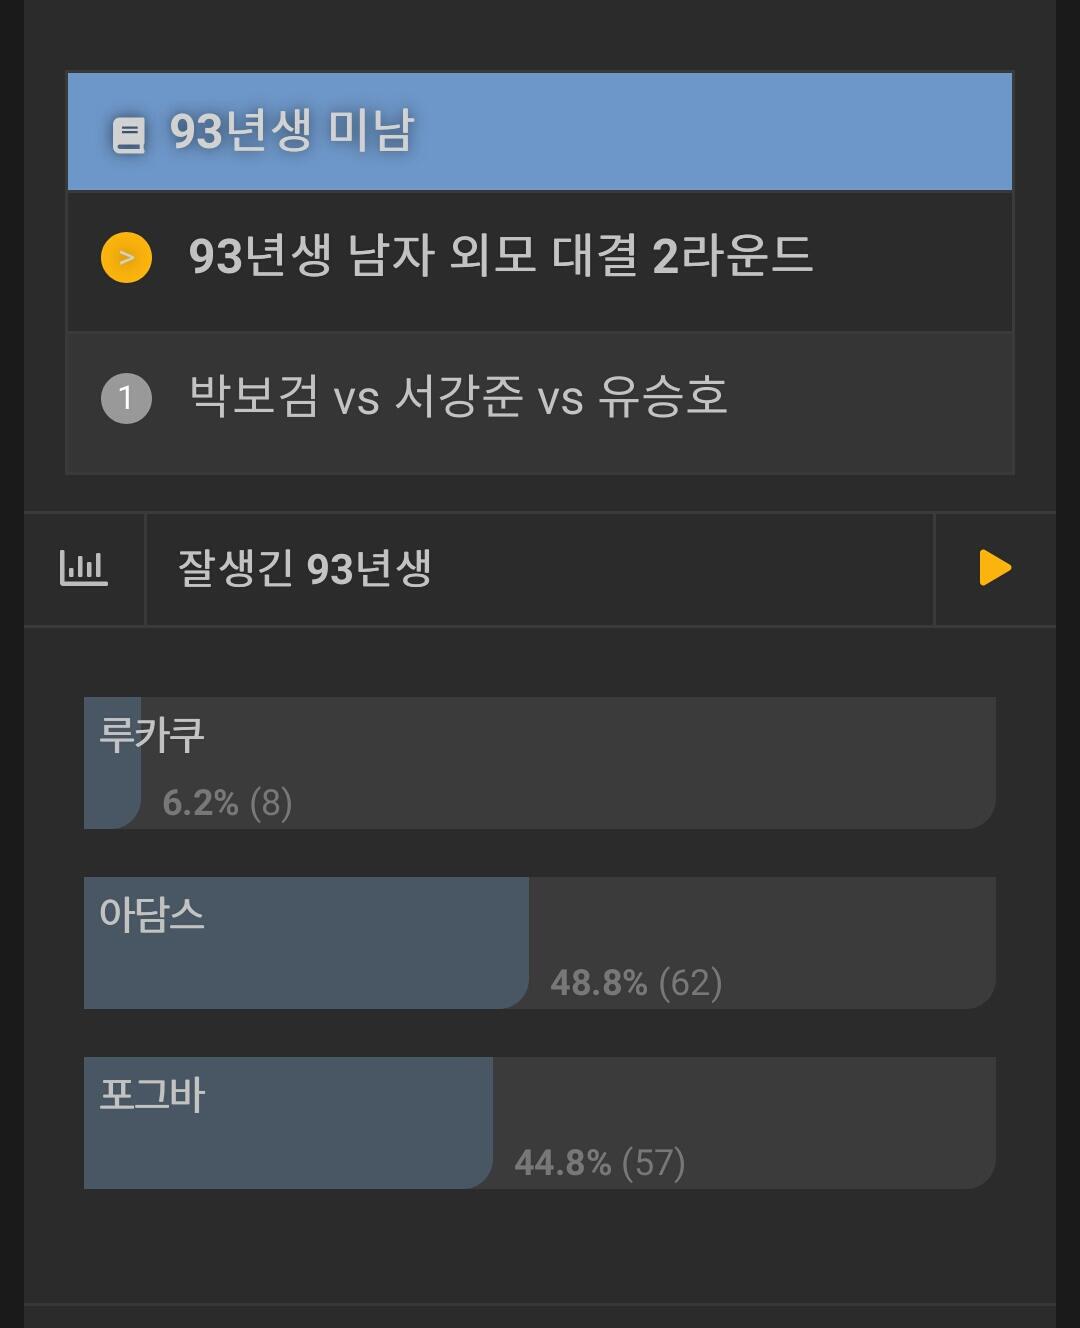The image size is (1080, 1328).
Task: Expand the poll with the yellow triangle
Action: point(994,568)
